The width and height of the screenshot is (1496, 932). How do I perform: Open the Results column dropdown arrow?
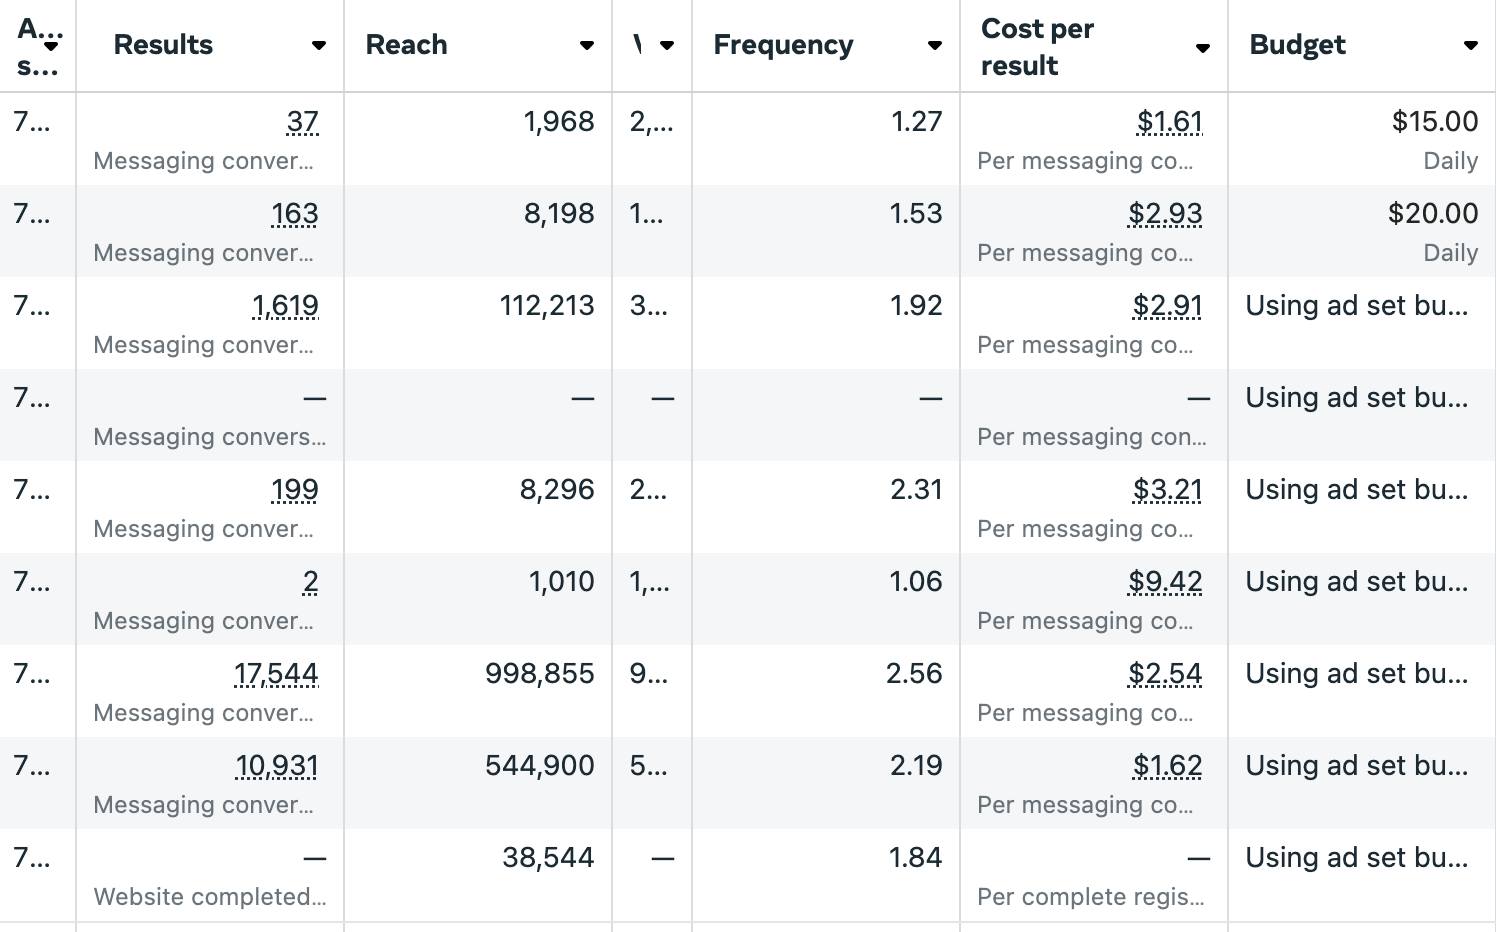[318, 45]
